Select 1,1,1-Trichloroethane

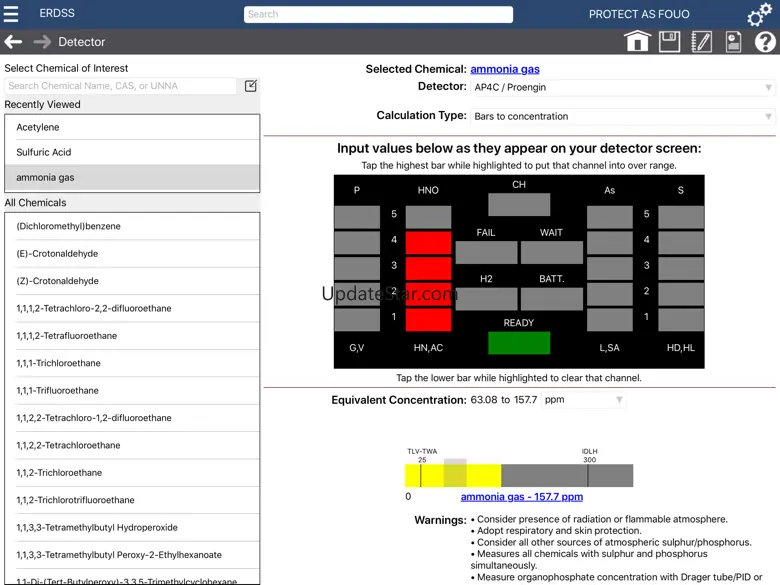132,363
